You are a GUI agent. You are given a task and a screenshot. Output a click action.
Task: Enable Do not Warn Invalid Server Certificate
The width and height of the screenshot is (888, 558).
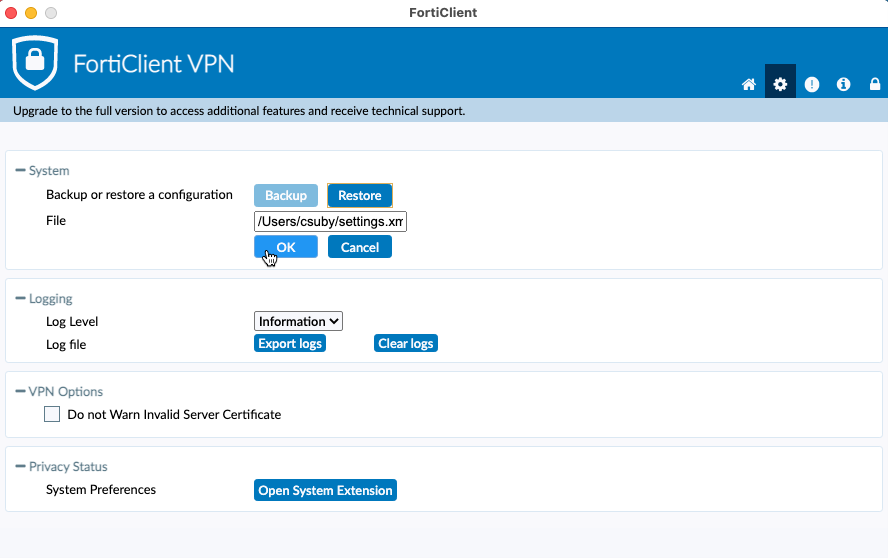(x=52, y=414)
